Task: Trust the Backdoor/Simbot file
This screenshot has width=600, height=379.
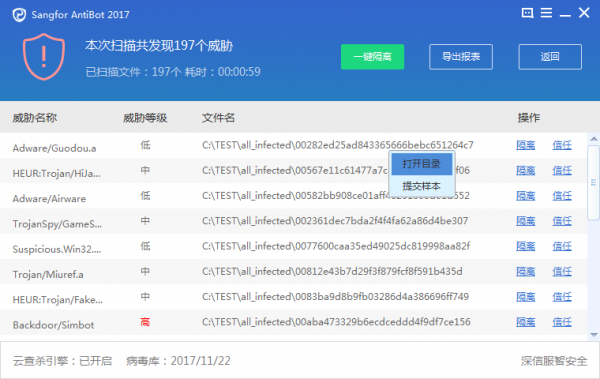Action: pos(562,322)
